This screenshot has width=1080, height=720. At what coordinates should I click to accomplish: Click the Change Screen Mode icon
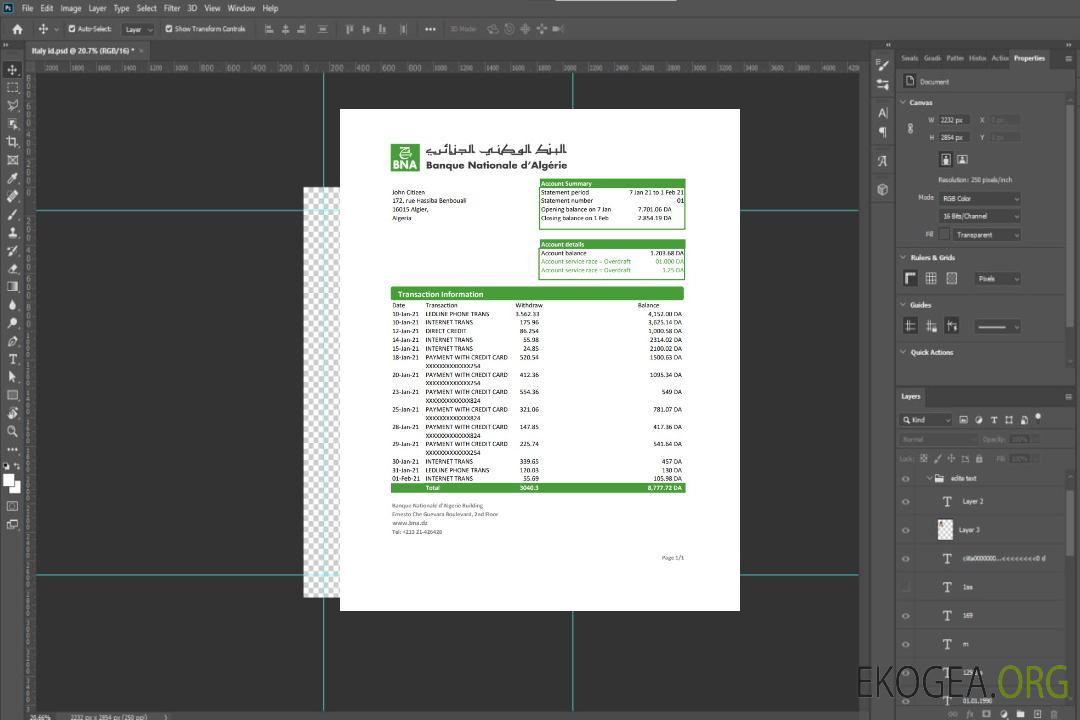12,524
